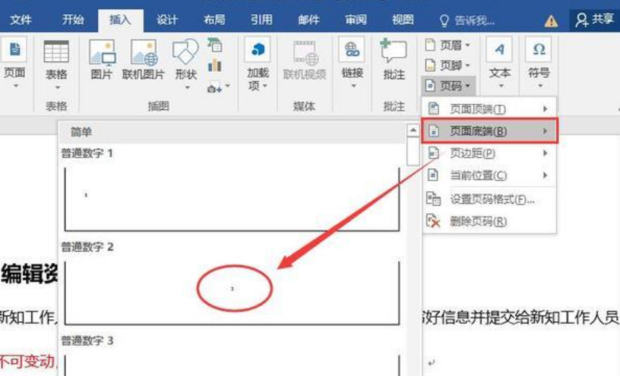
Task: Click the 当前位置 page icon
Action: (434, 175)
